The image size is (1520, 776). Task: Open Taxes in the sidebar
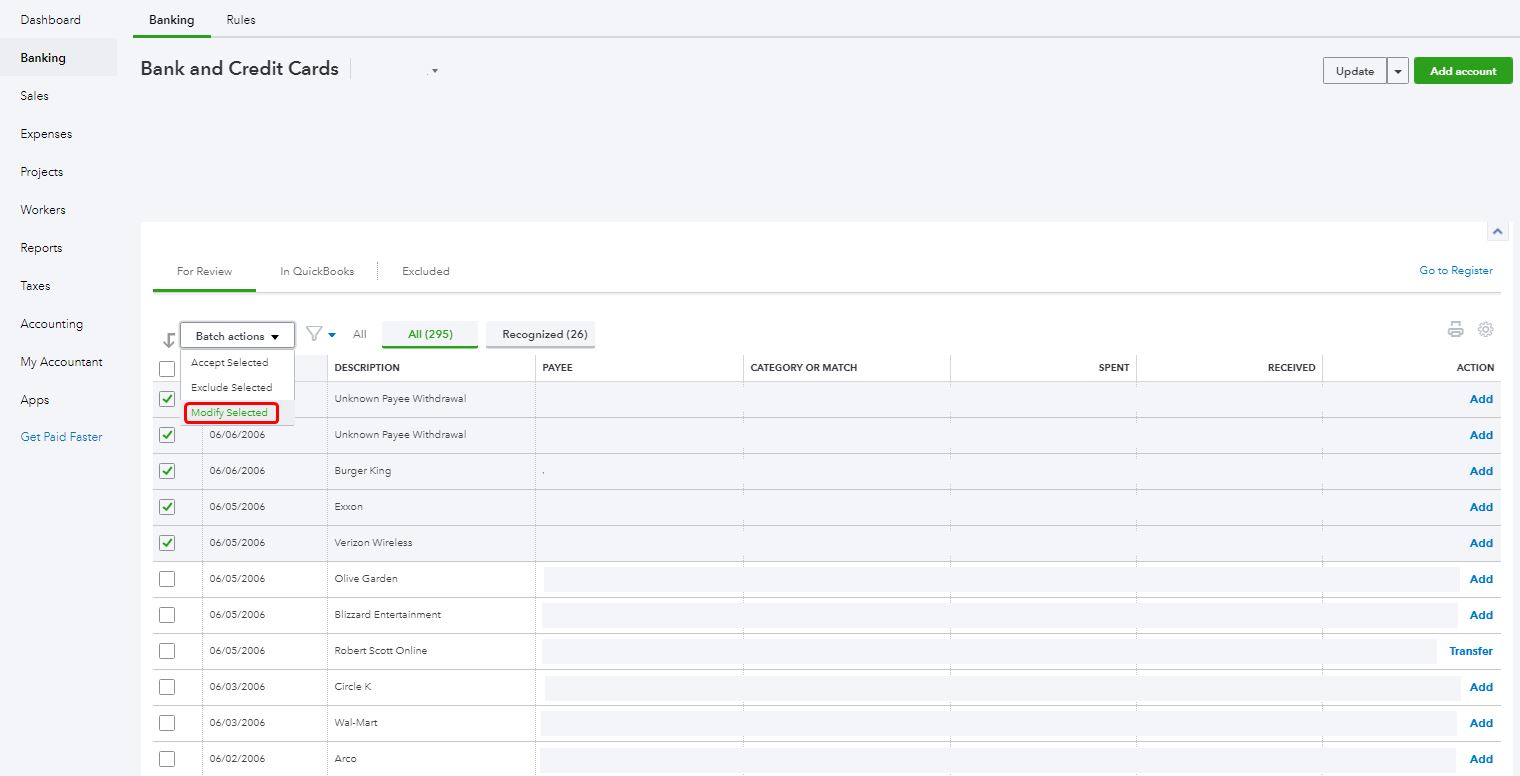pos(35,286)
